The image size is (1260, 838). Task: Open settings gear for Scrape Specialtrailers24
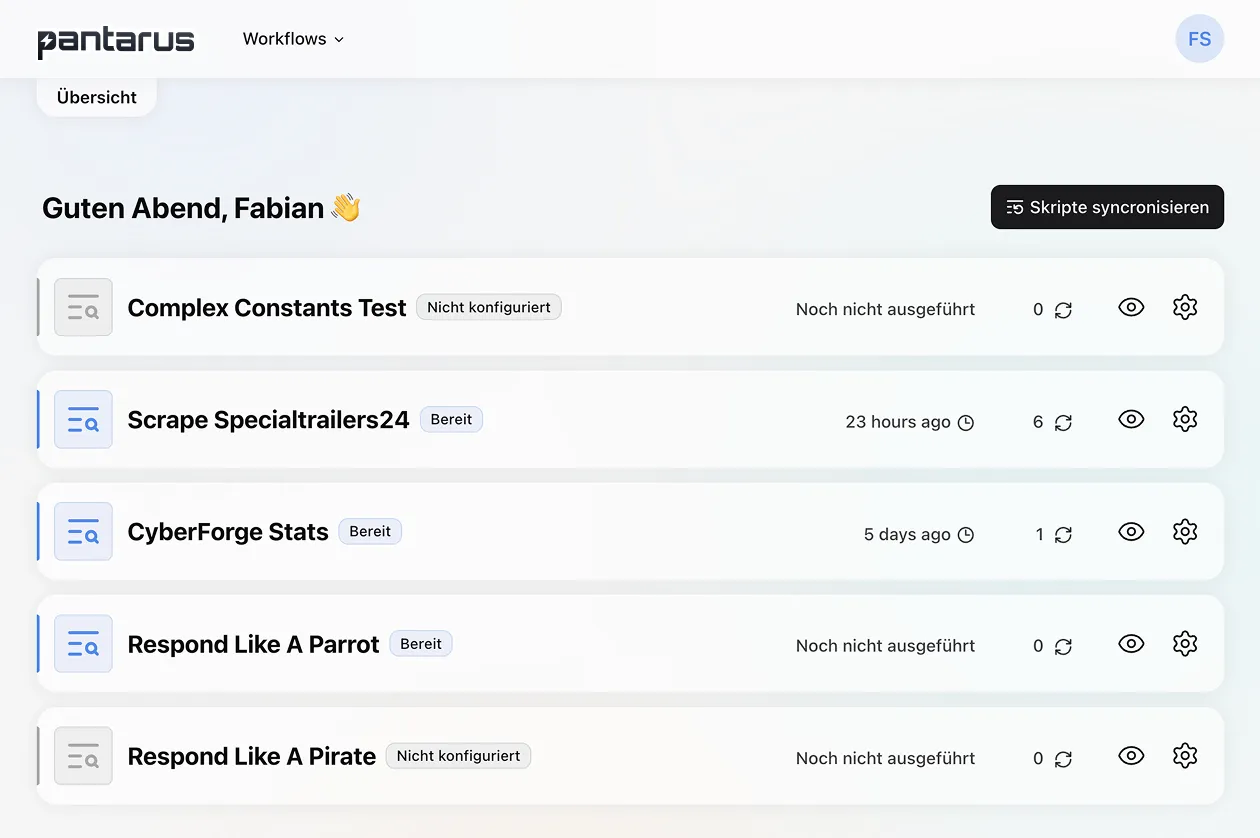pos(1185,420)
